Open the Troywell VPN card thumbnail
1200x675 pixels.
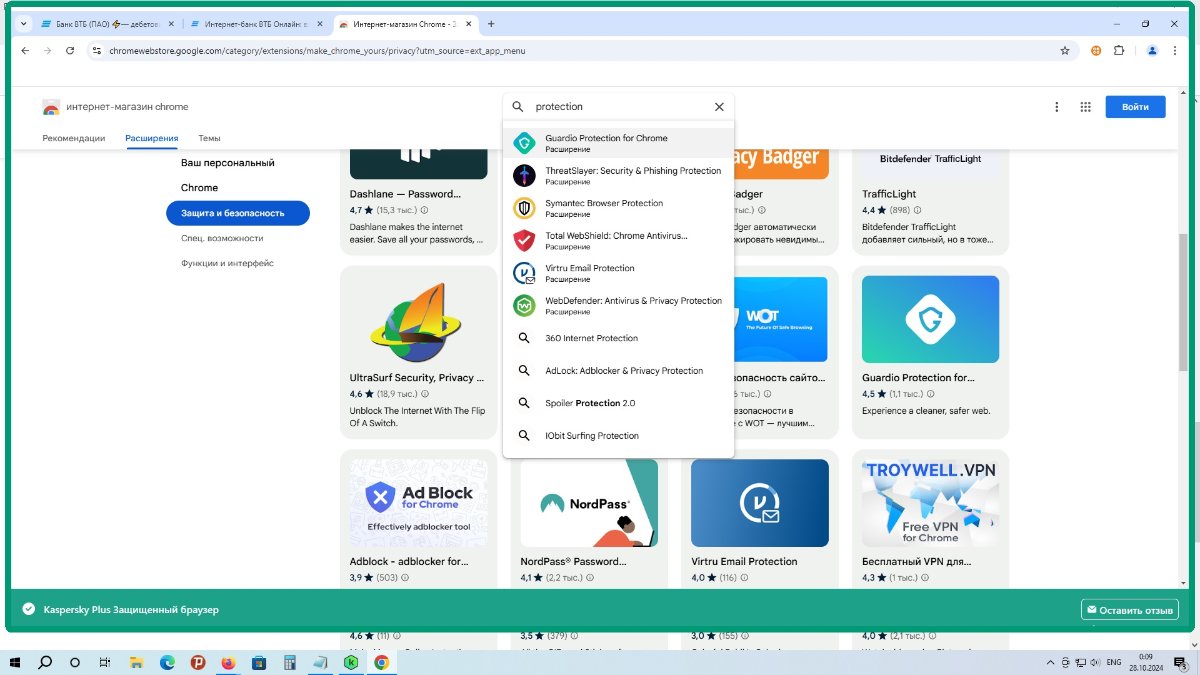coord(930,503)
